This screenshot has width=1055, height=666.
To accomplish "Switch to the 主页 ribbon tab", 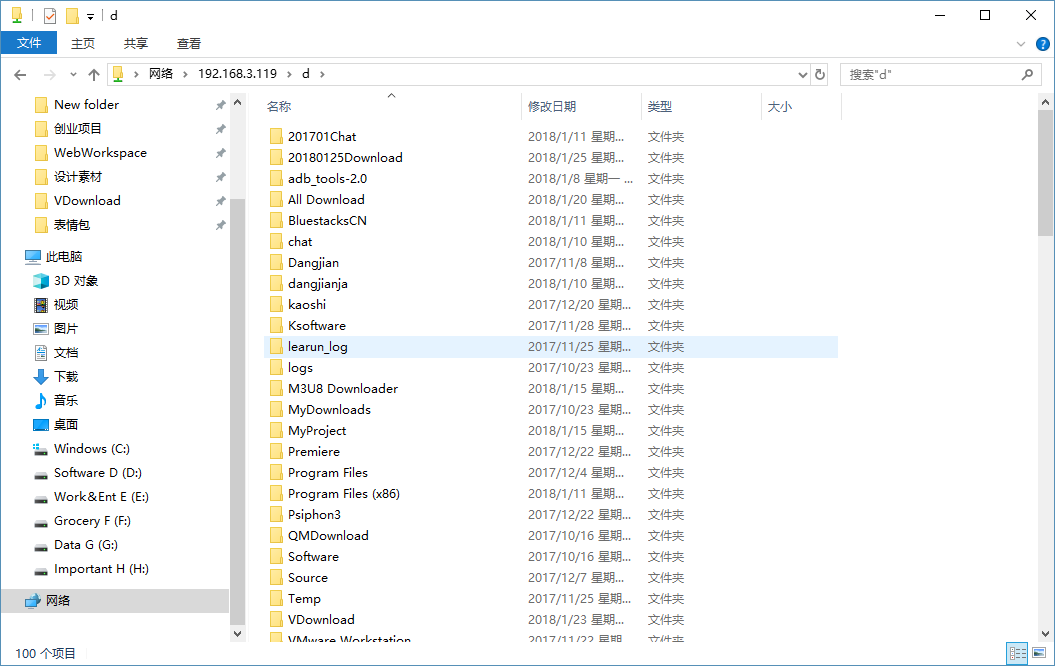I will pos(83,43).
